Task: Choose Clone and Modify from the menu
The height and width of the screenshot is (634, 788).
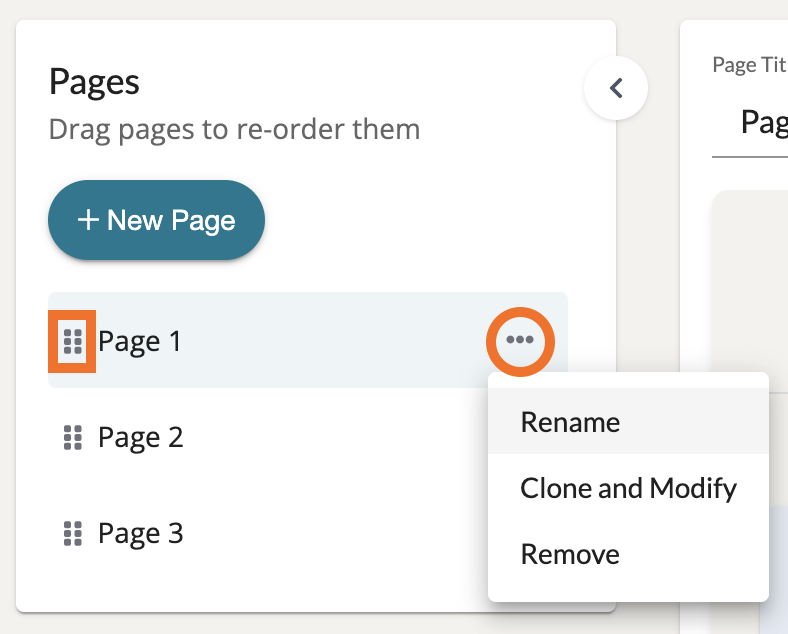Action: click(x=628, y=488)
